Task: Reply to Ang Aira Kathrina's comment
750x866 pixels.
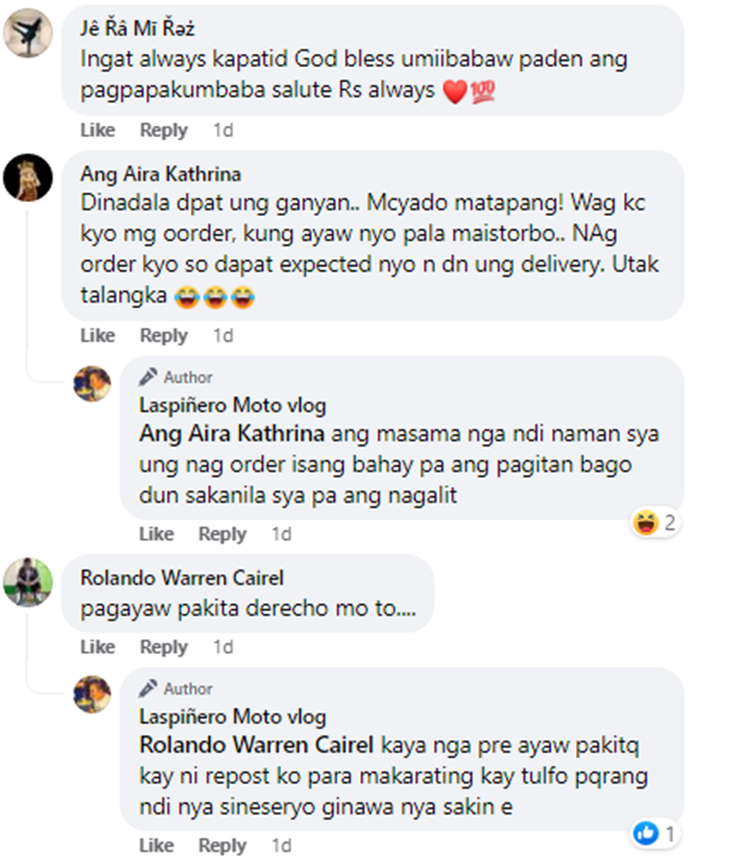Action: click(x=163, y=336)
